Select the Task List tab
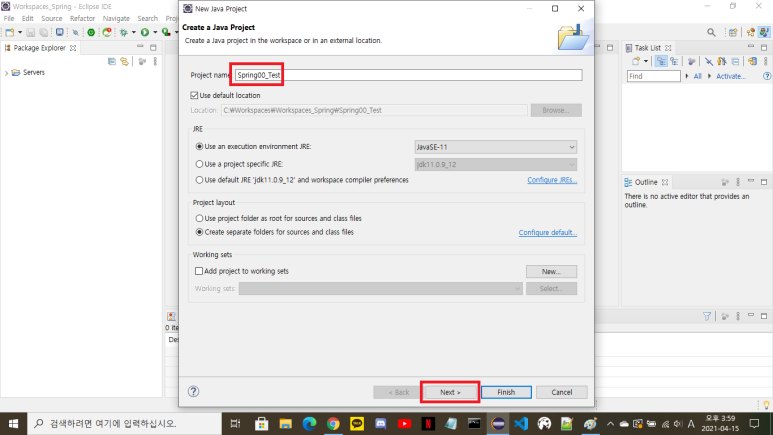 pyautogui.click(x=648, y=48)
